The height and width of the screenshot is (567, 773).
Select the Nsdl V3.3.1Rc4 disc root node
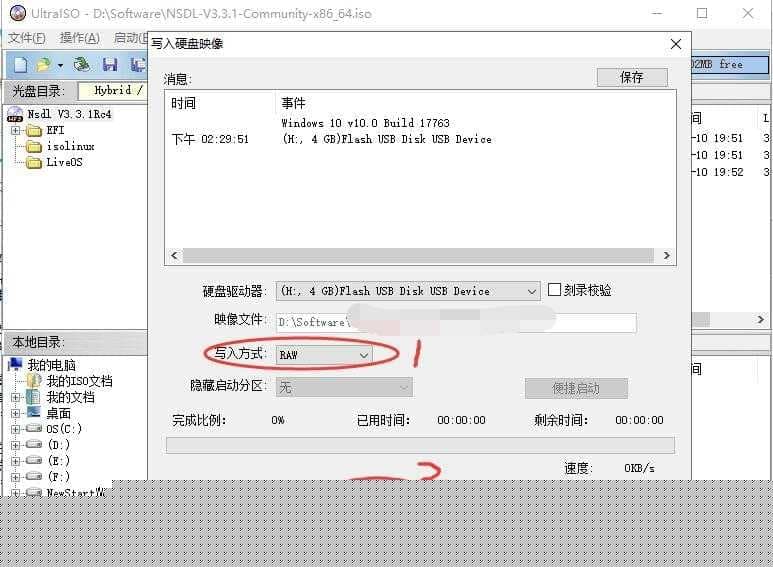click(69, 114)
